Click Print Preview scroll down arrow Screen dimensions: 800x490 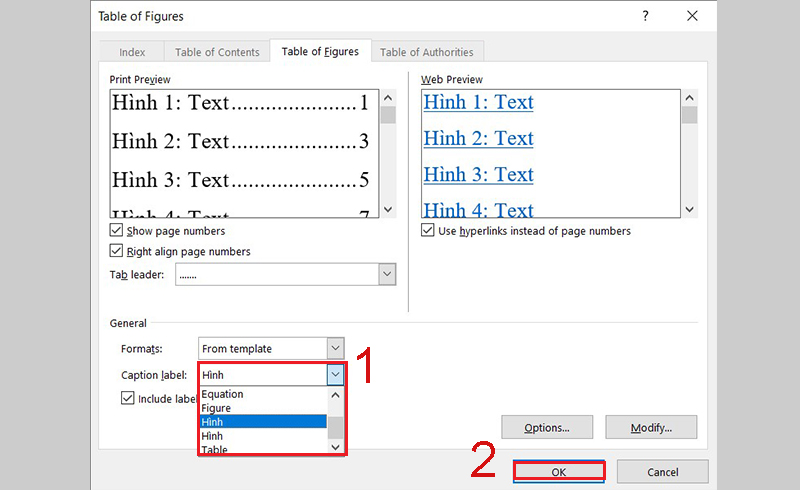388,209
